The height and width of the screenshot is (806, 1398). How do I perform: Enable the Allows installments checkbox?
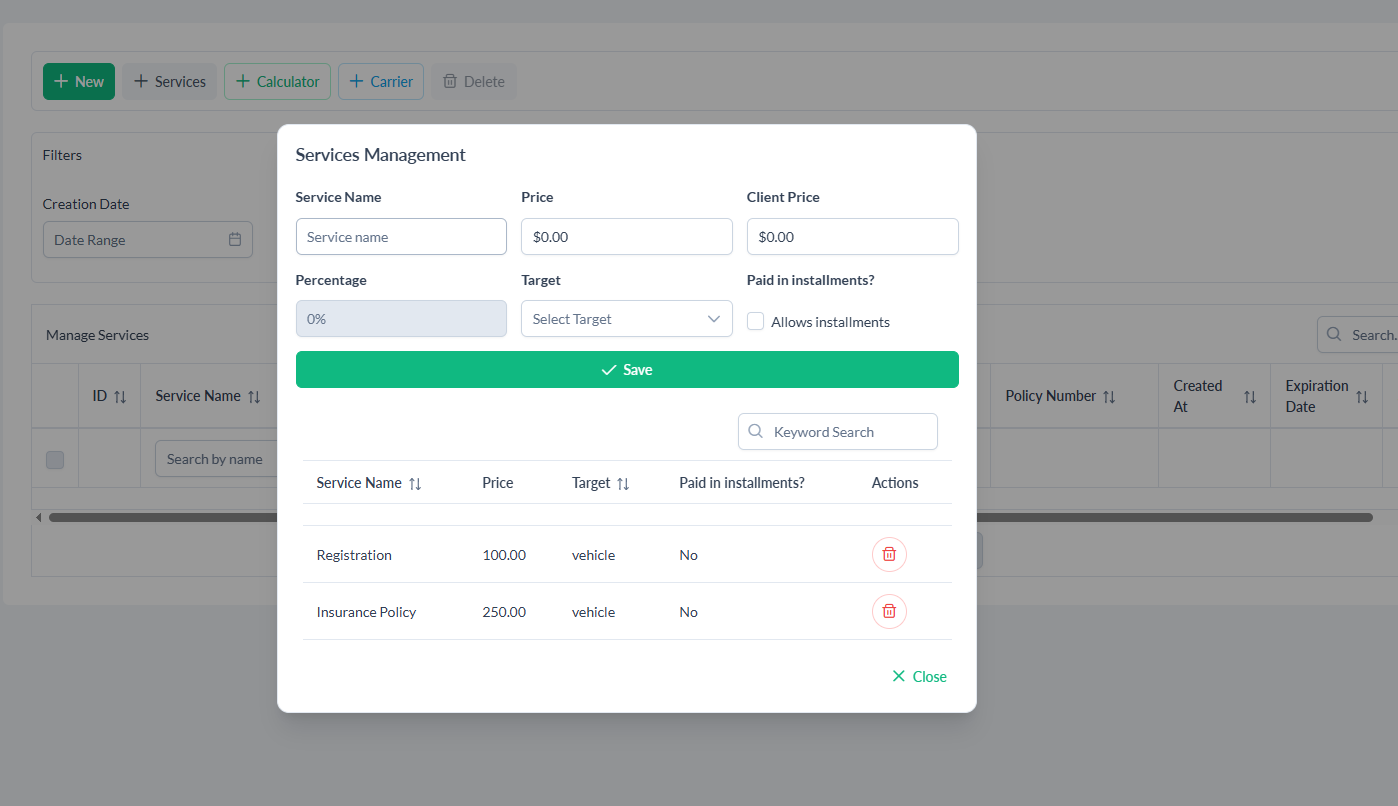756,322
